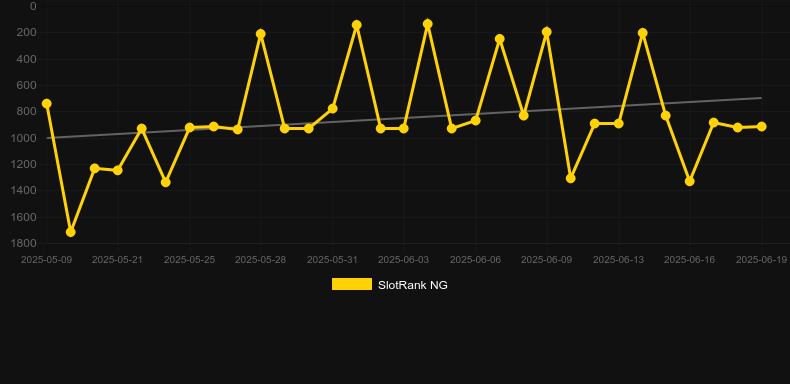The height and width of the screenshot is (384, 790).
Task: Select the data point at 2025-05-25
Action: (189, 127)
